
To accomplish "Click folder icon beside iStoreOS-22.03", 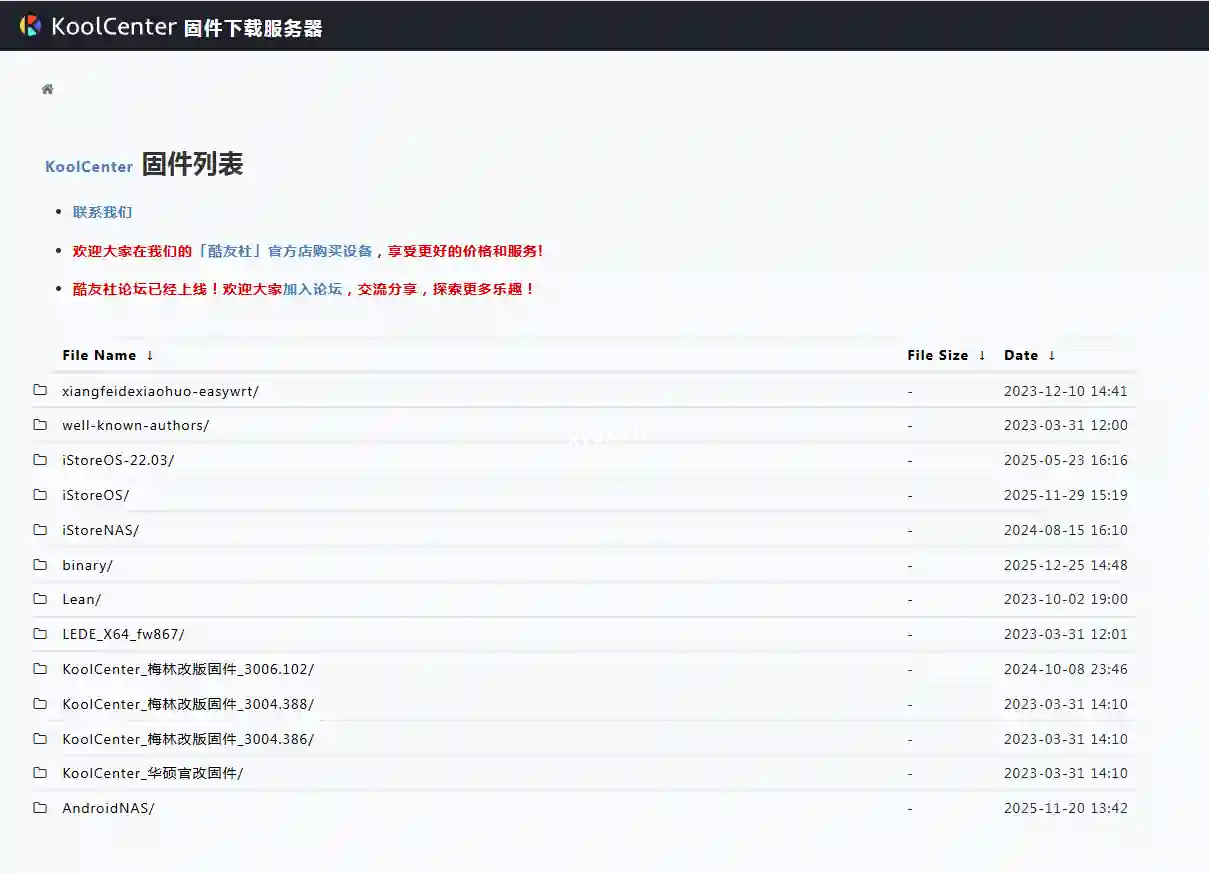I will [x=40, y=460].
